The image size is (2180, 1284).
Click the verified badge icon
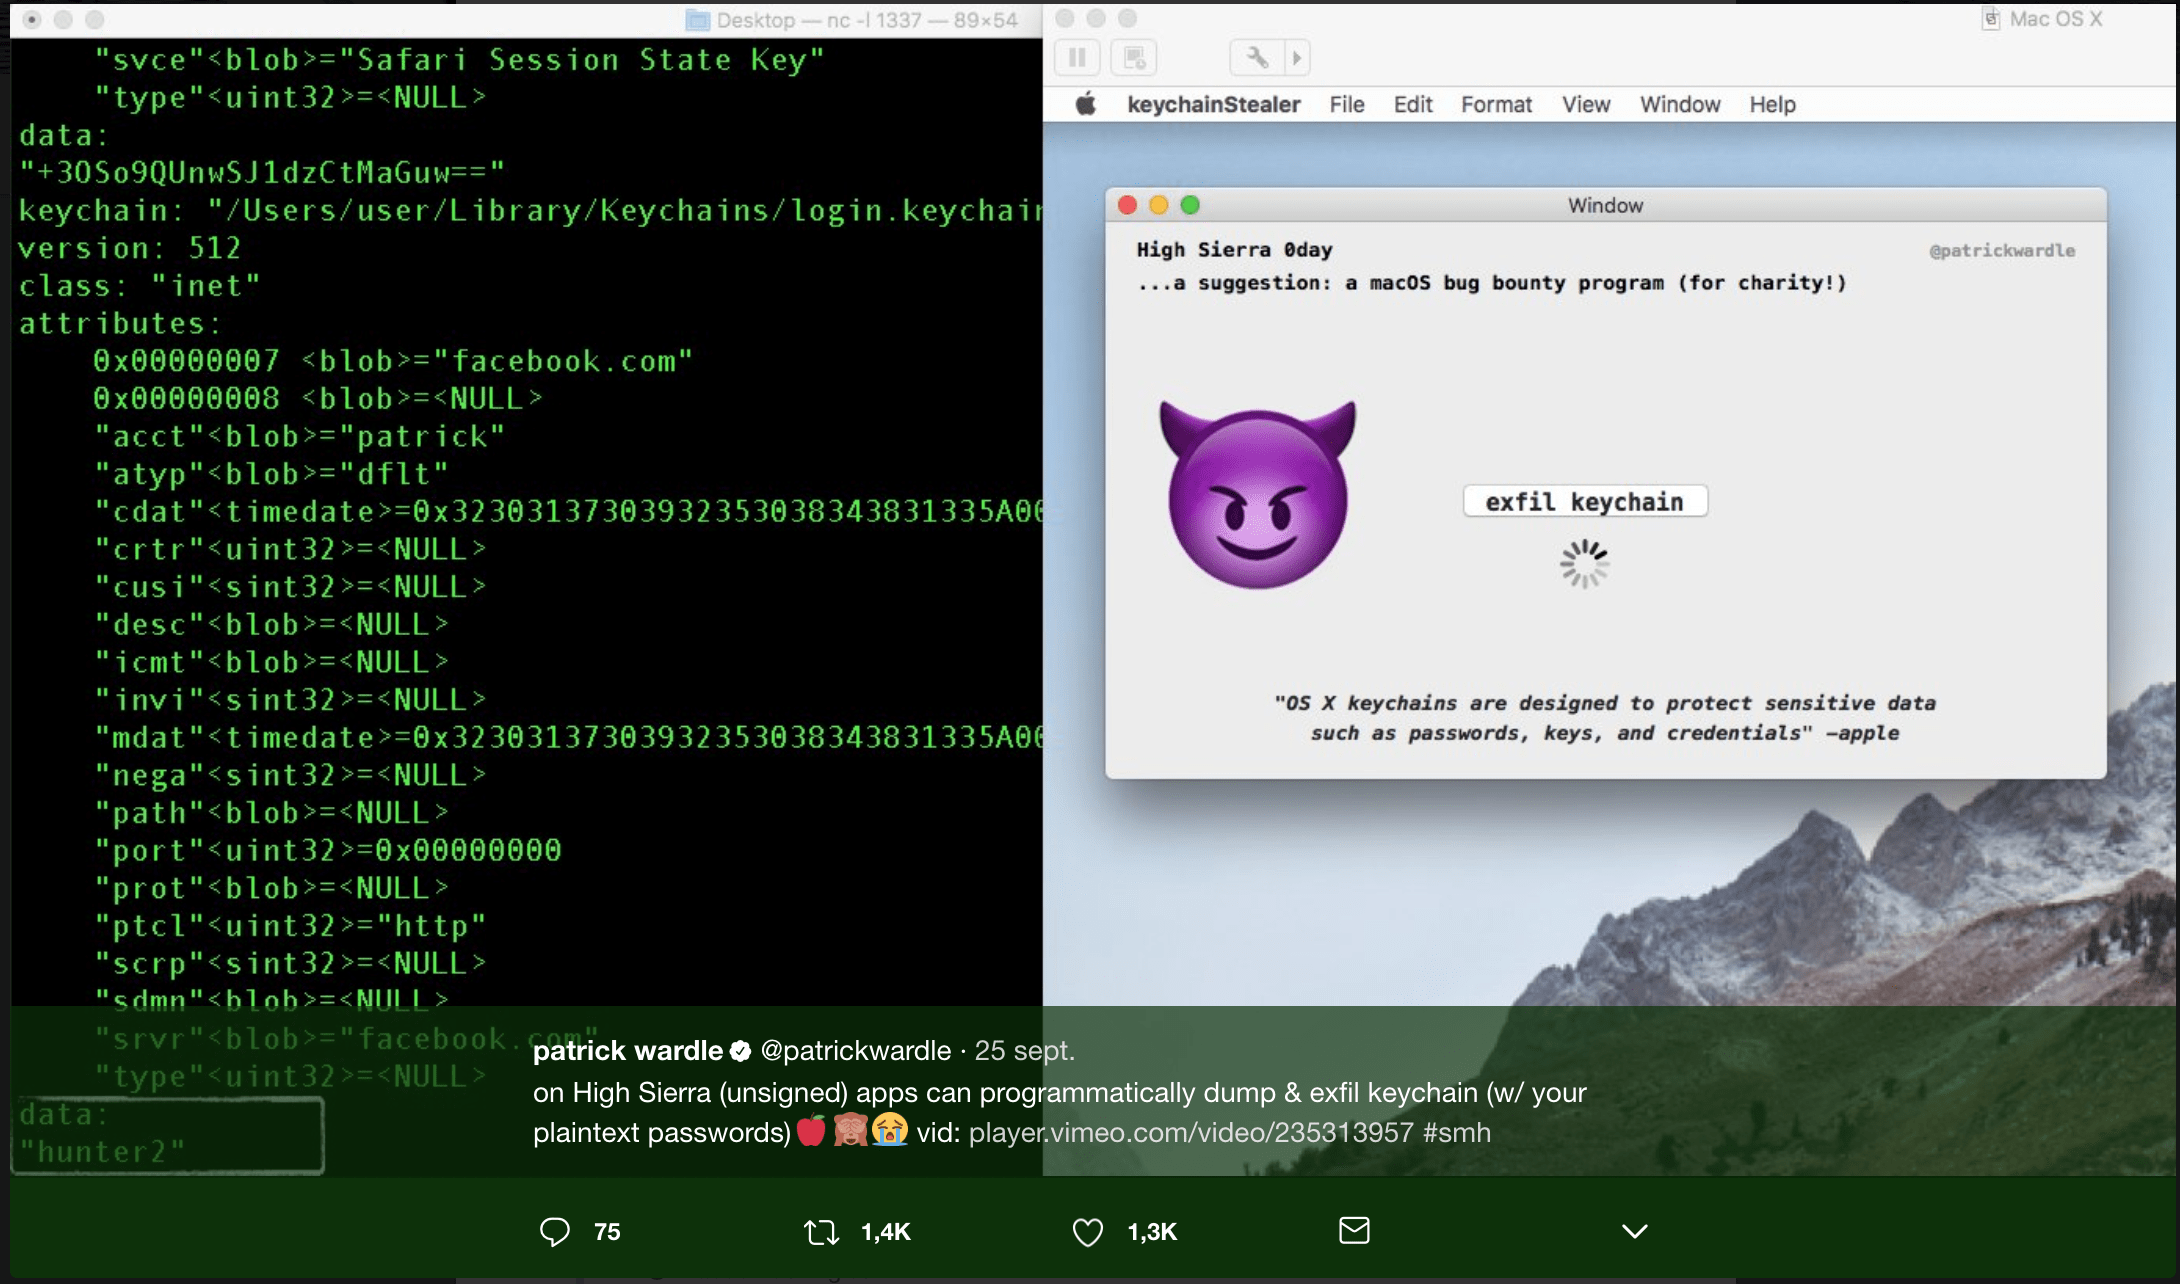coord(741,1051)
